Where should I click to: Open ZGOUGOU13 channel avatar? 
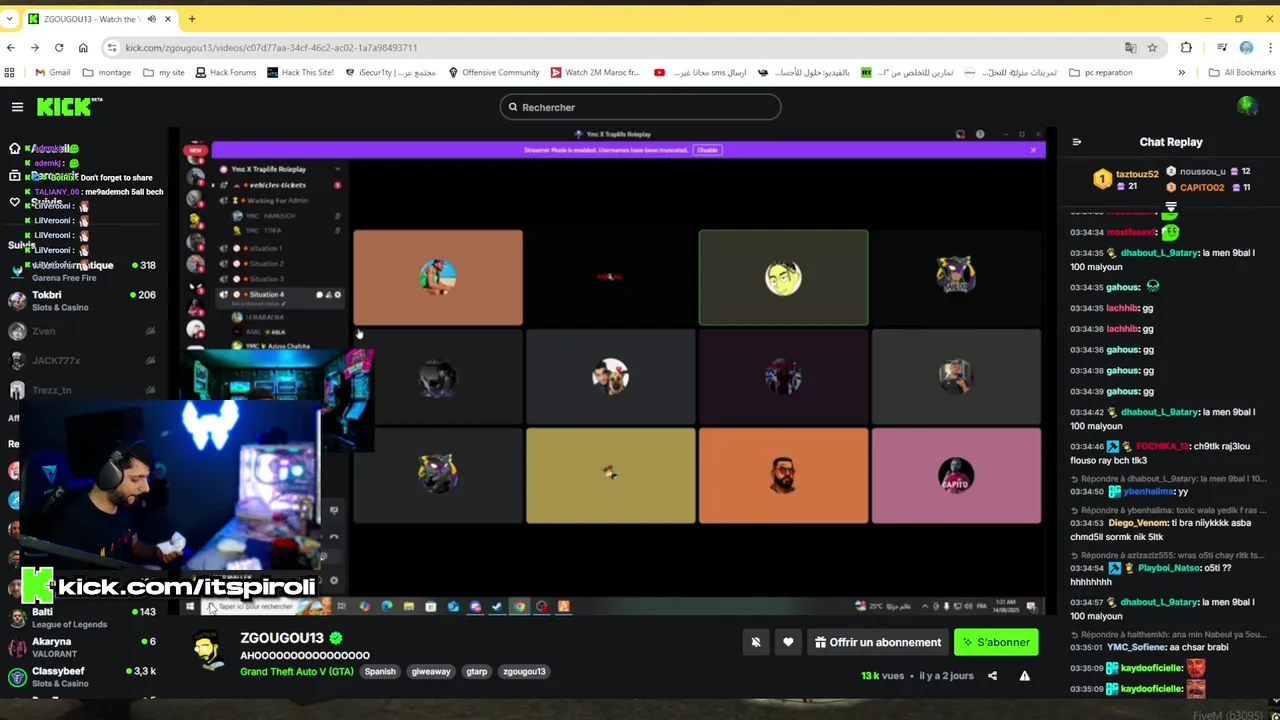208,651
